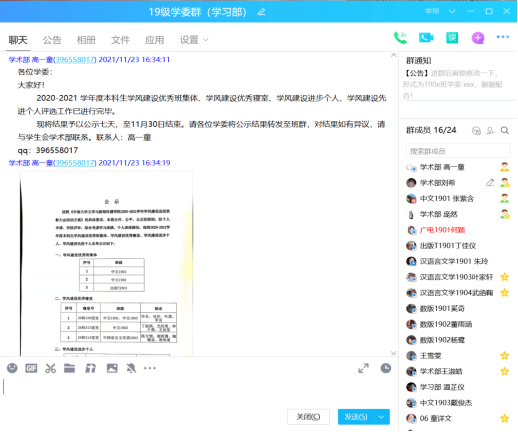Open the emoji picker smiley icon
The height and width of the screenshot is (432, 518).
(x=12, y=368)
